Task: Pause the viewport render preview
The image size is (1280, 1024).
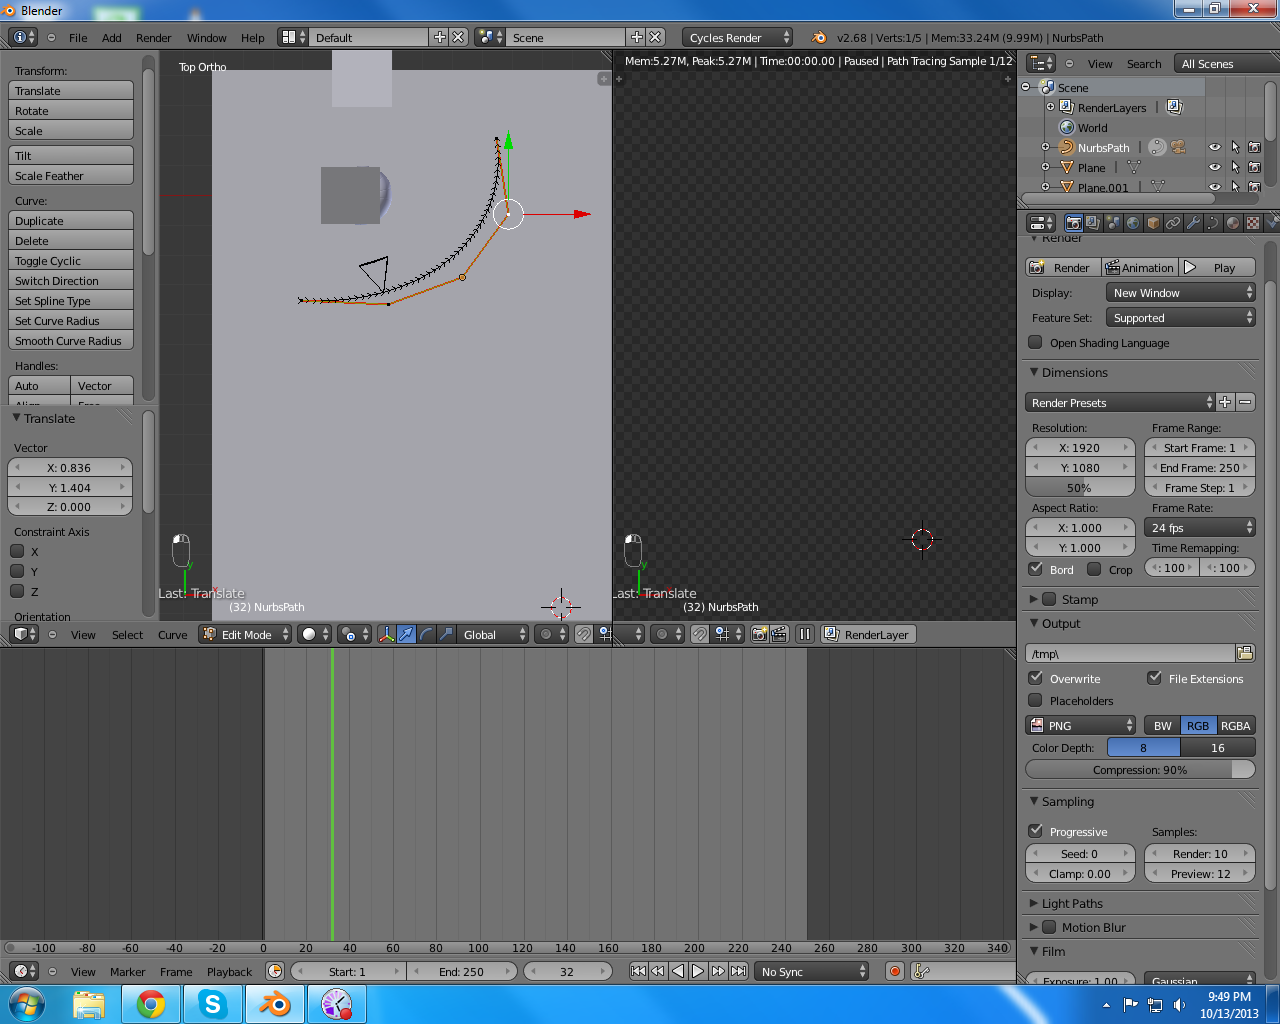Action: point(805,634)
